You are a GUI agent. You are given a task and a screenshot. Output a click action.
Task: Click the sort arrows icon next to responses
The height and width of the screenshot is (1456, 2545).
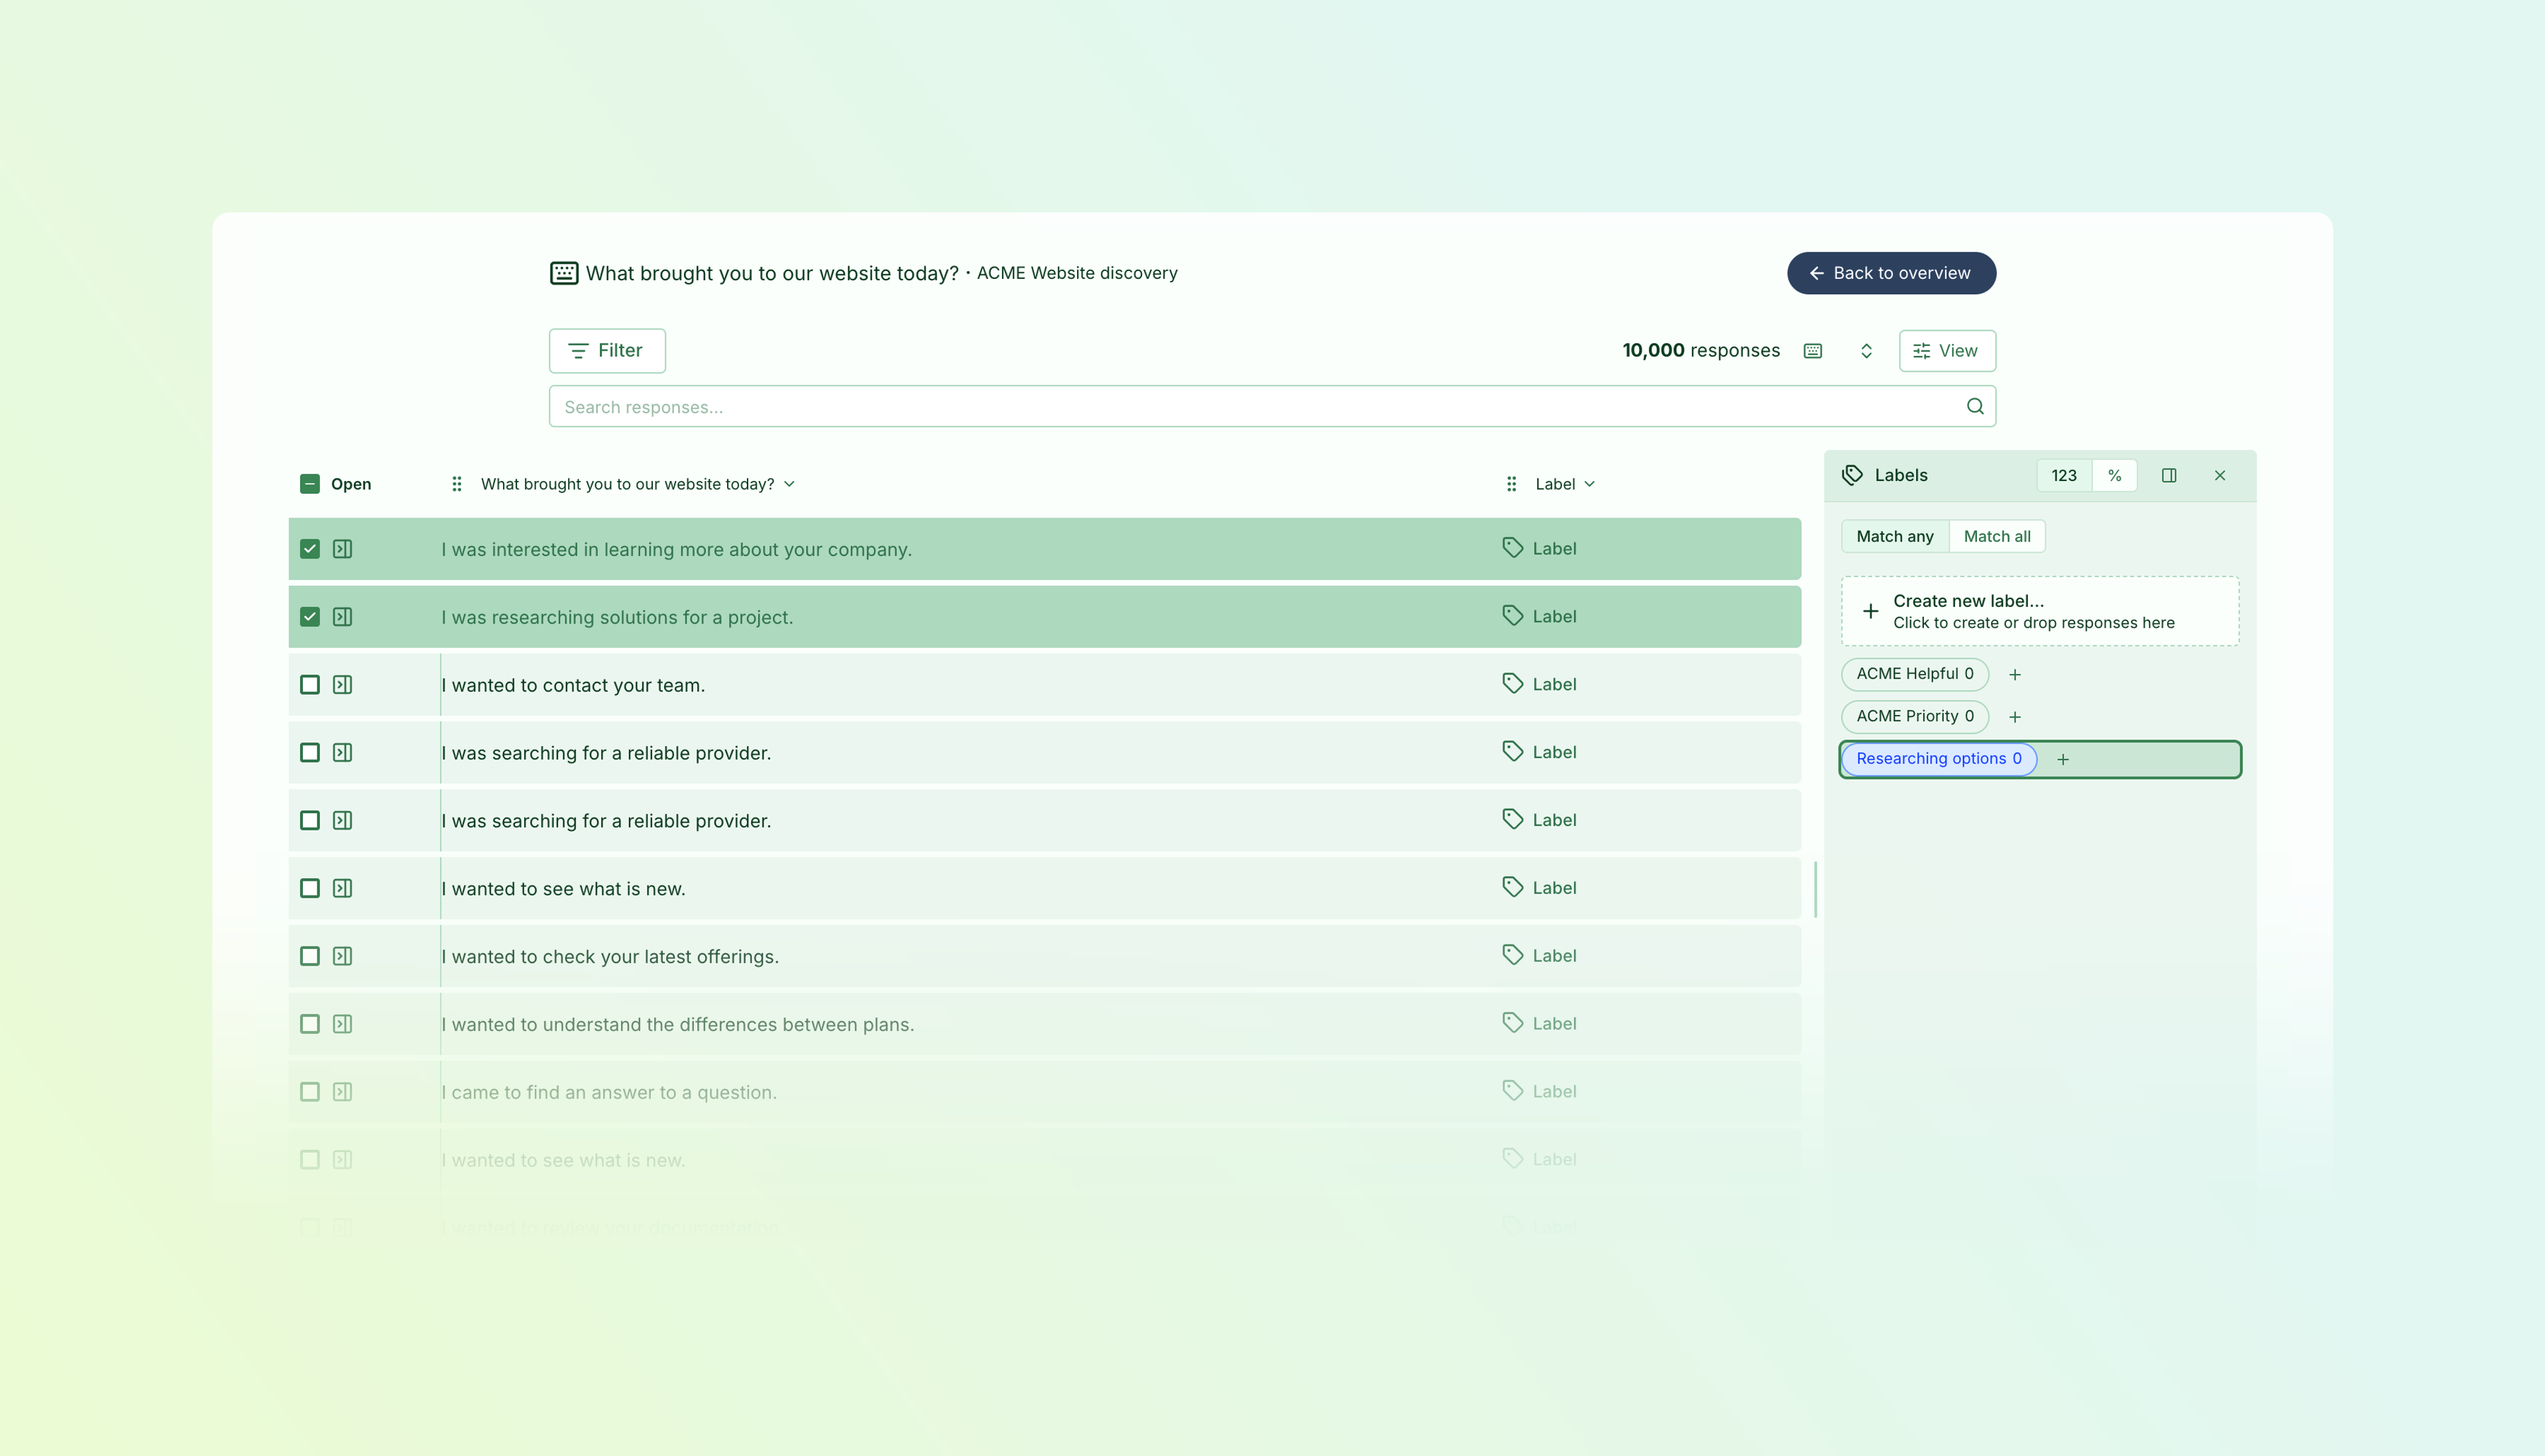pos(1866,351)
